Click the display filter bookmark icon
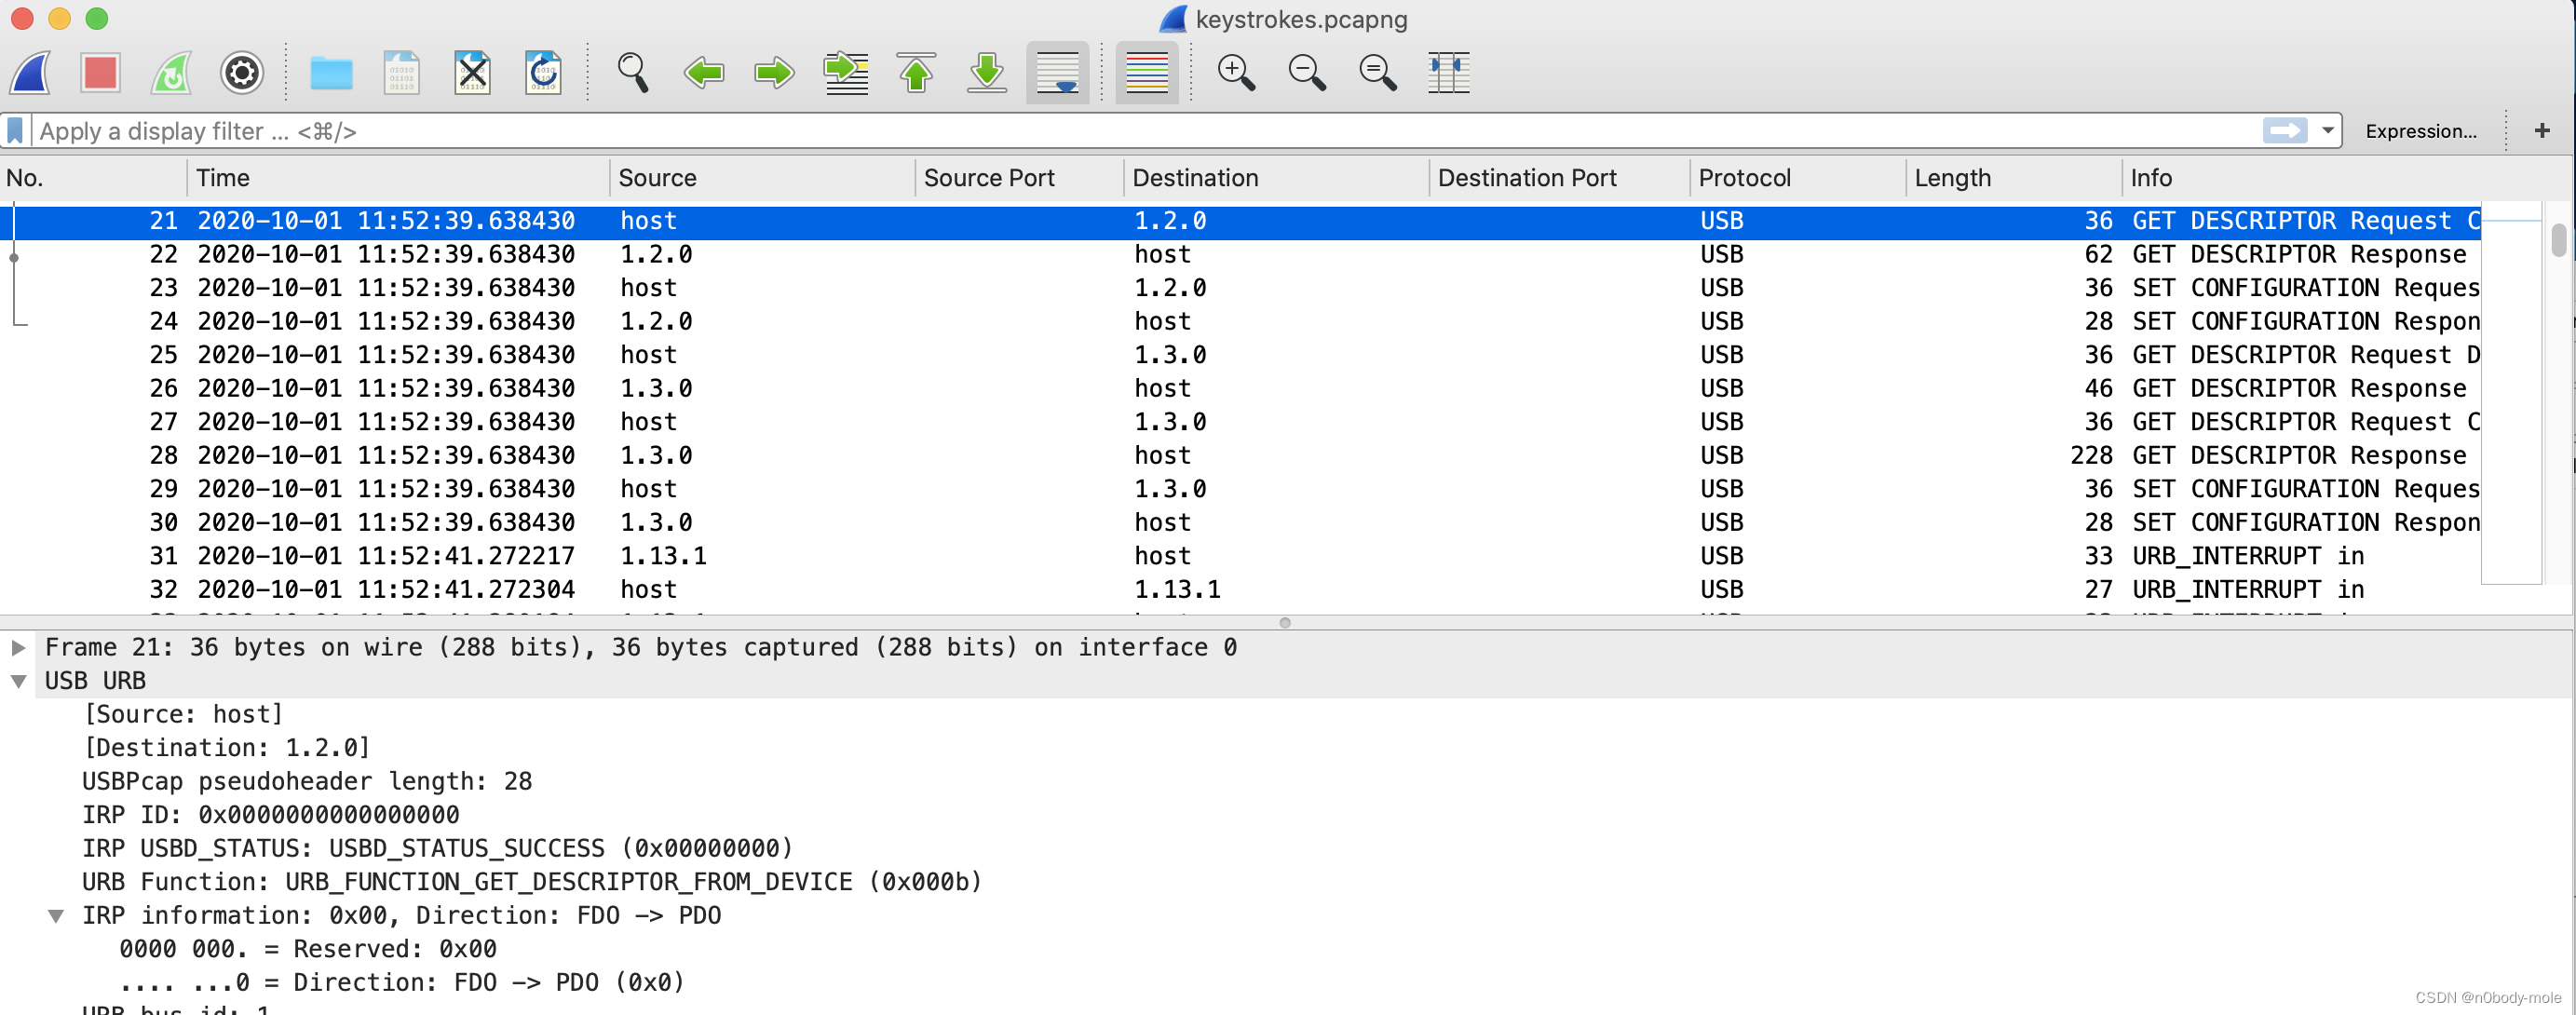The width and height of the screenshot is (2576, 1015). tap(15, 131)
